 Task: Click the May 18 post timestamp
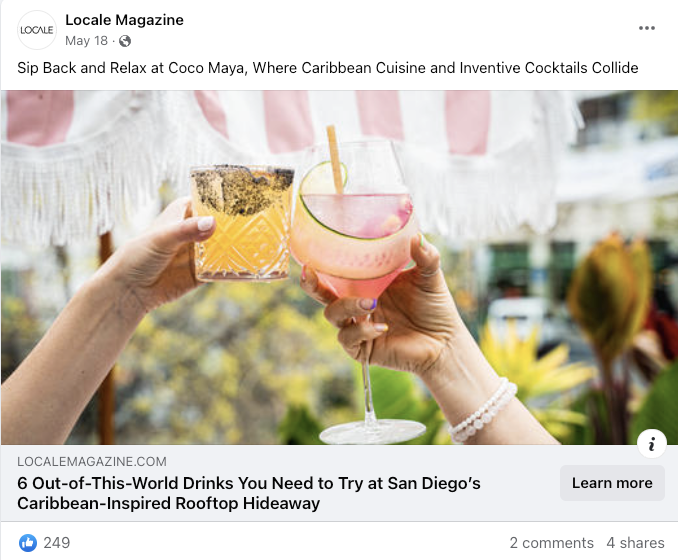coord(86,41)
